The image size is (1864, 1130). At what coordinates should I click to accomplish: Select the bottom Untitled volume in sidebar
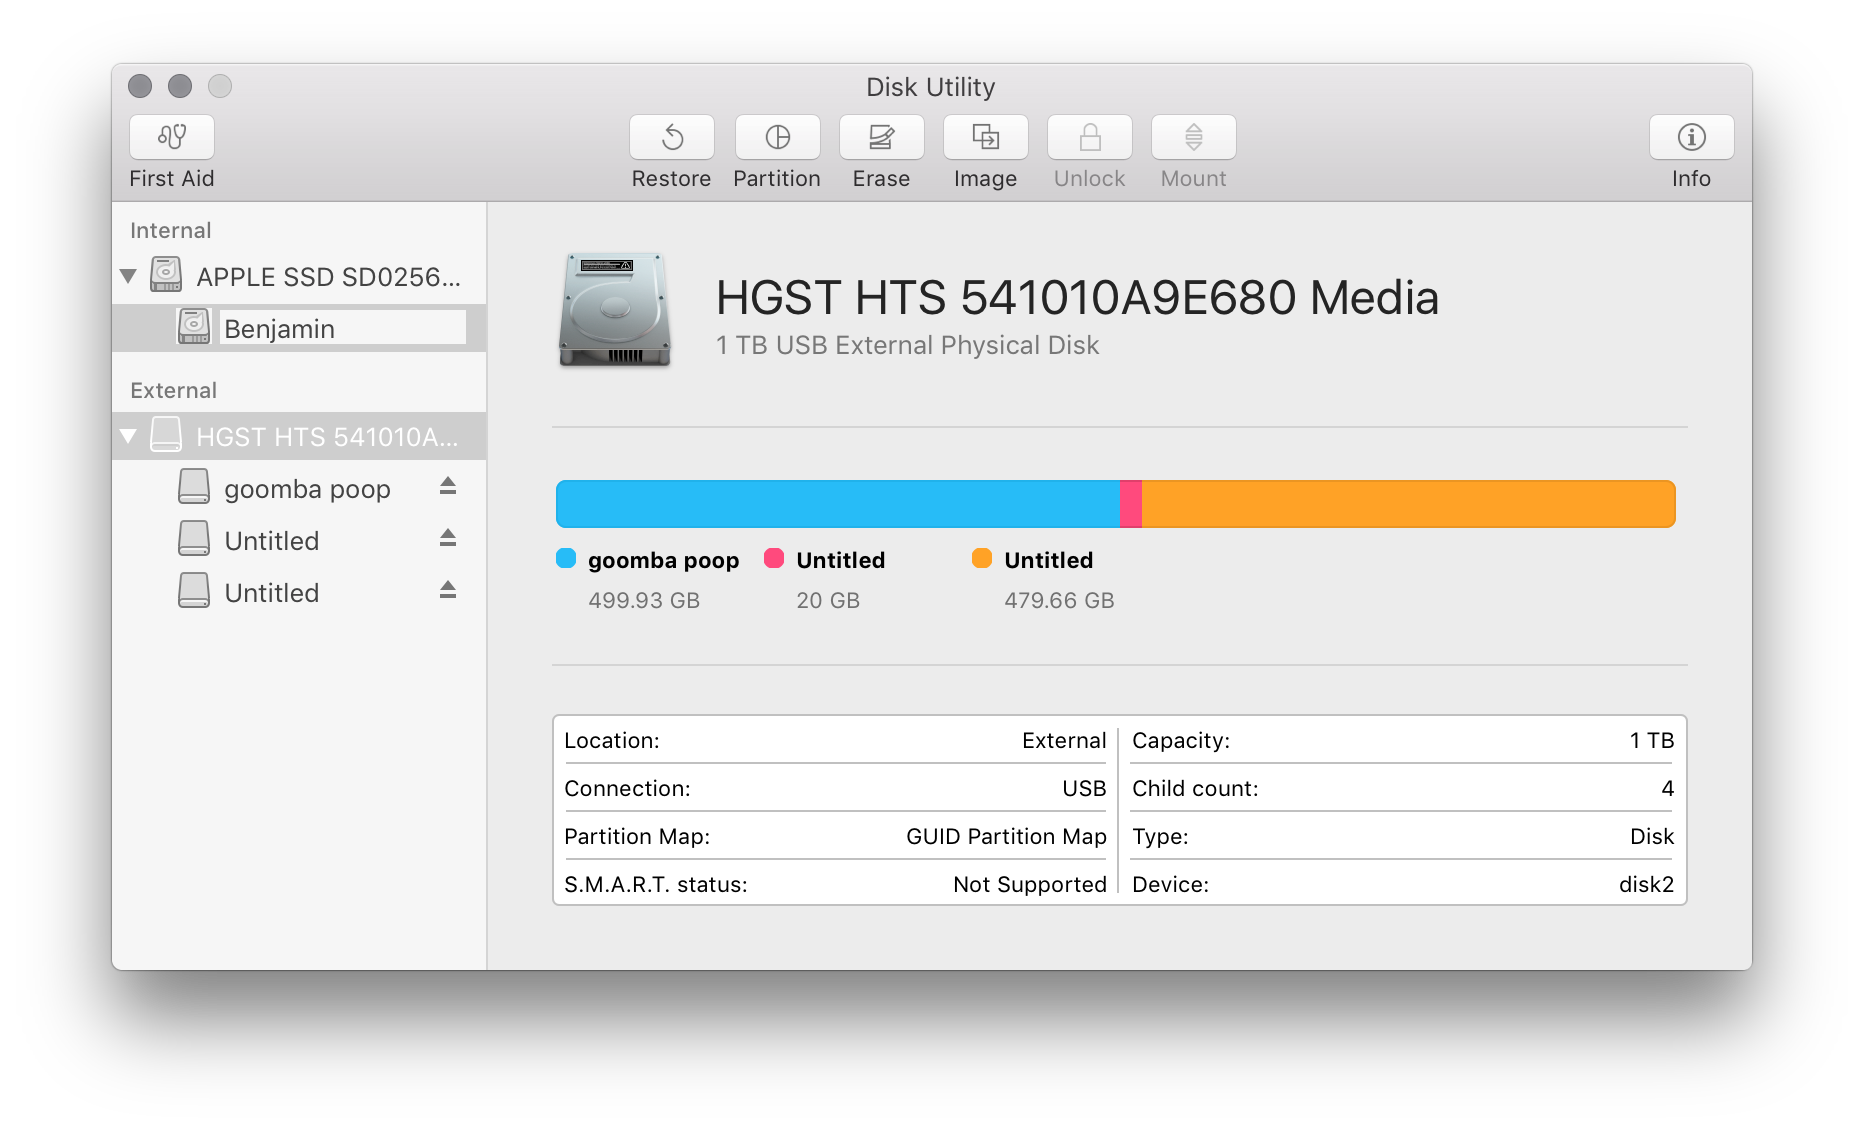[299, 592]
